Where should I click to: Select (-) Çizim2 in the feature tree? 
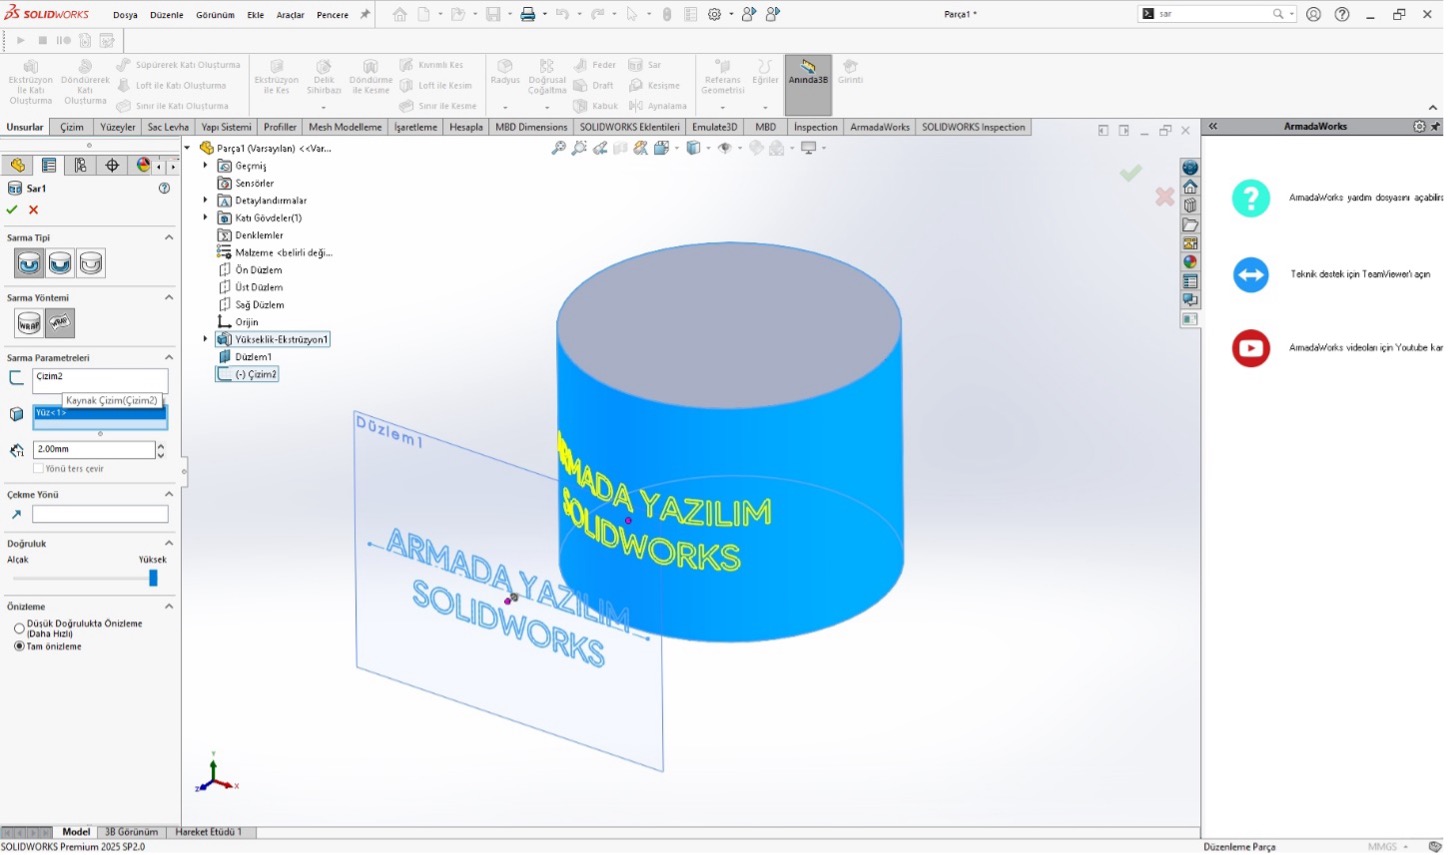coord(248,375)
